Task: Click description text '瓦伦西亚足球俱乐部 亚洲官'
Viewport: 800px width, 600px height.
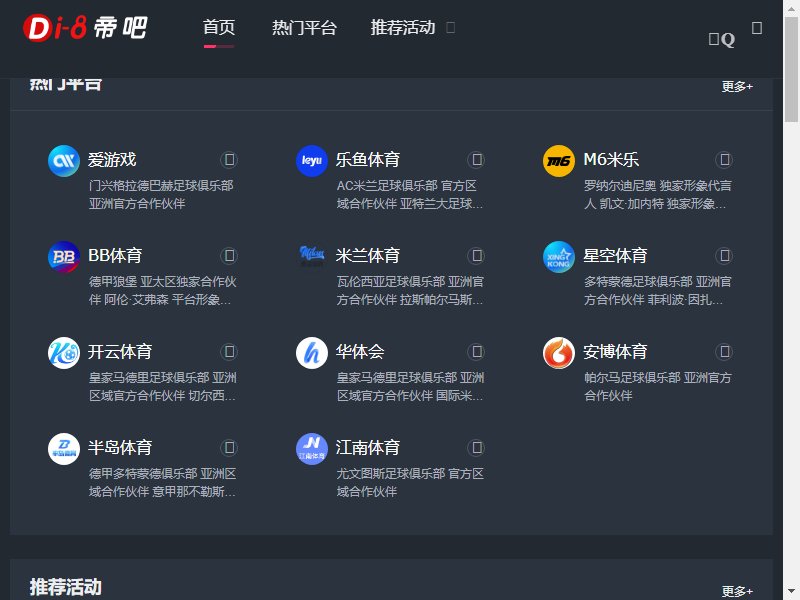Action: (x=410, y=282)
